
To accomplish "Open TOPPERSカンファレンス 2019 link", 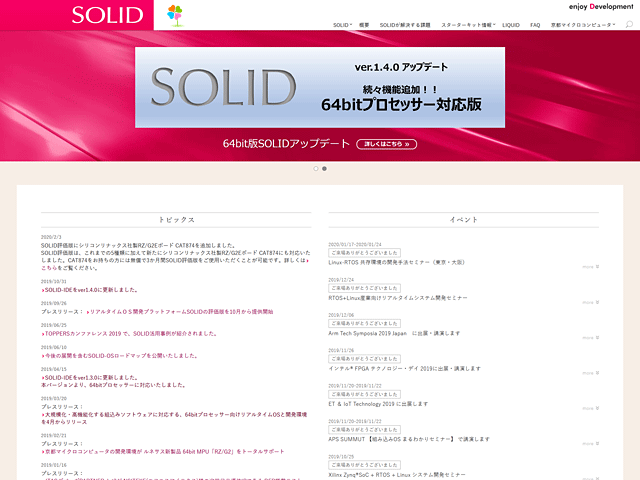I will click(x=129, y=334).
